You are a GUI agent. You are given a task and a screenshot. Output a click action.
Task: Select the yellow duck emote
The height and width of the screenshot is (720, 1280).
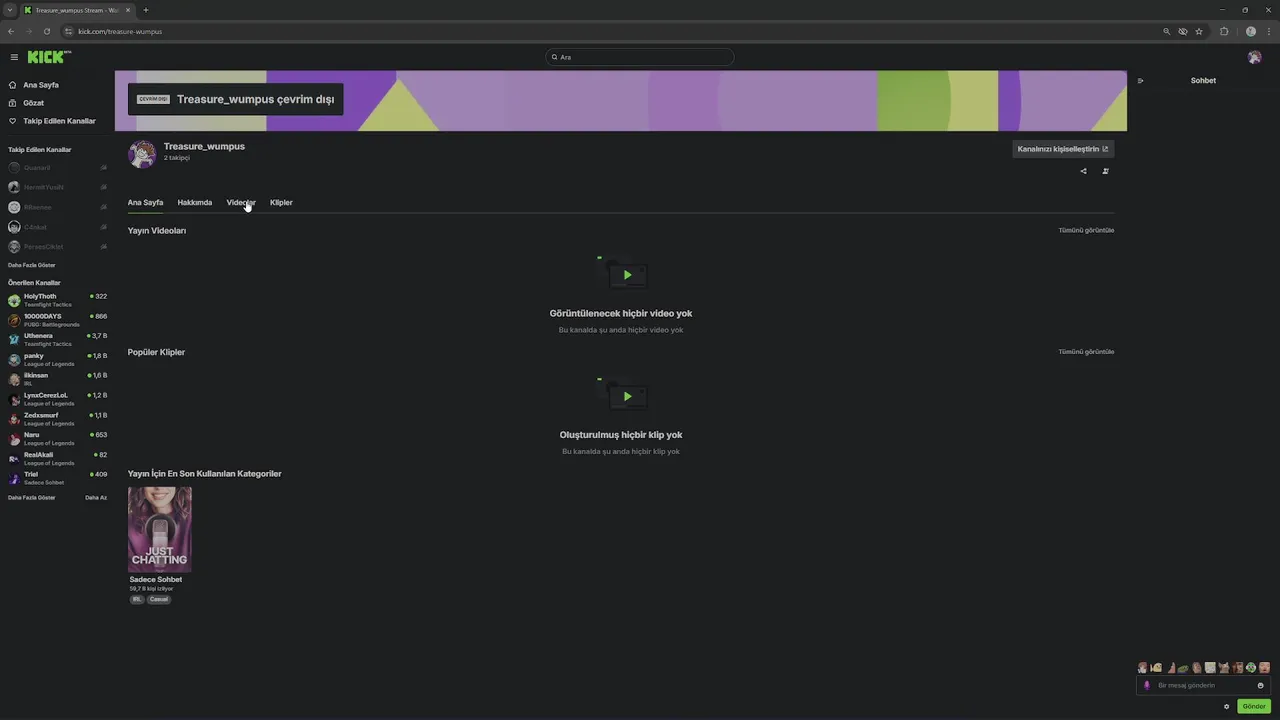1156,668
